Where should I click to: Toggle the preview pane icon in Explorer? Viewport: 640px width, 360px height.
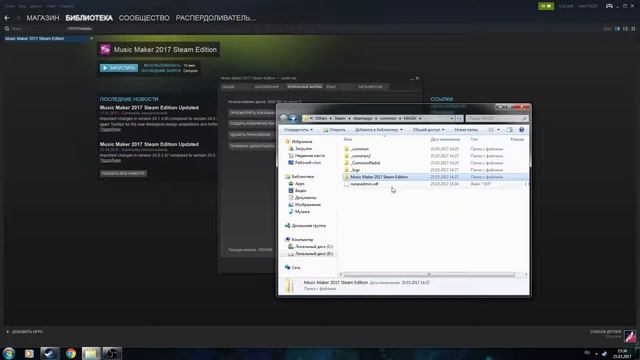(x=509, y=130)
